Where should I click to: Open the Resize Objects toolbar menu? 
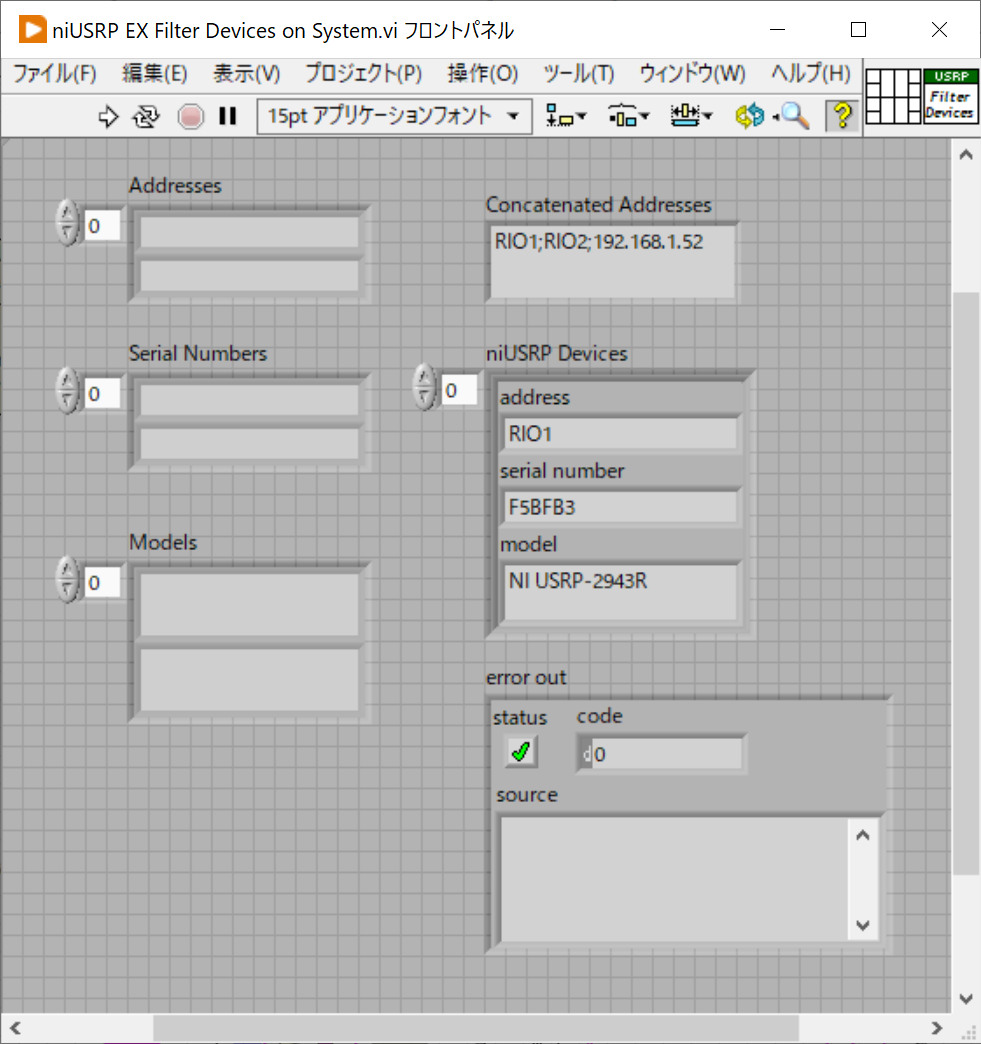[691, 116]
